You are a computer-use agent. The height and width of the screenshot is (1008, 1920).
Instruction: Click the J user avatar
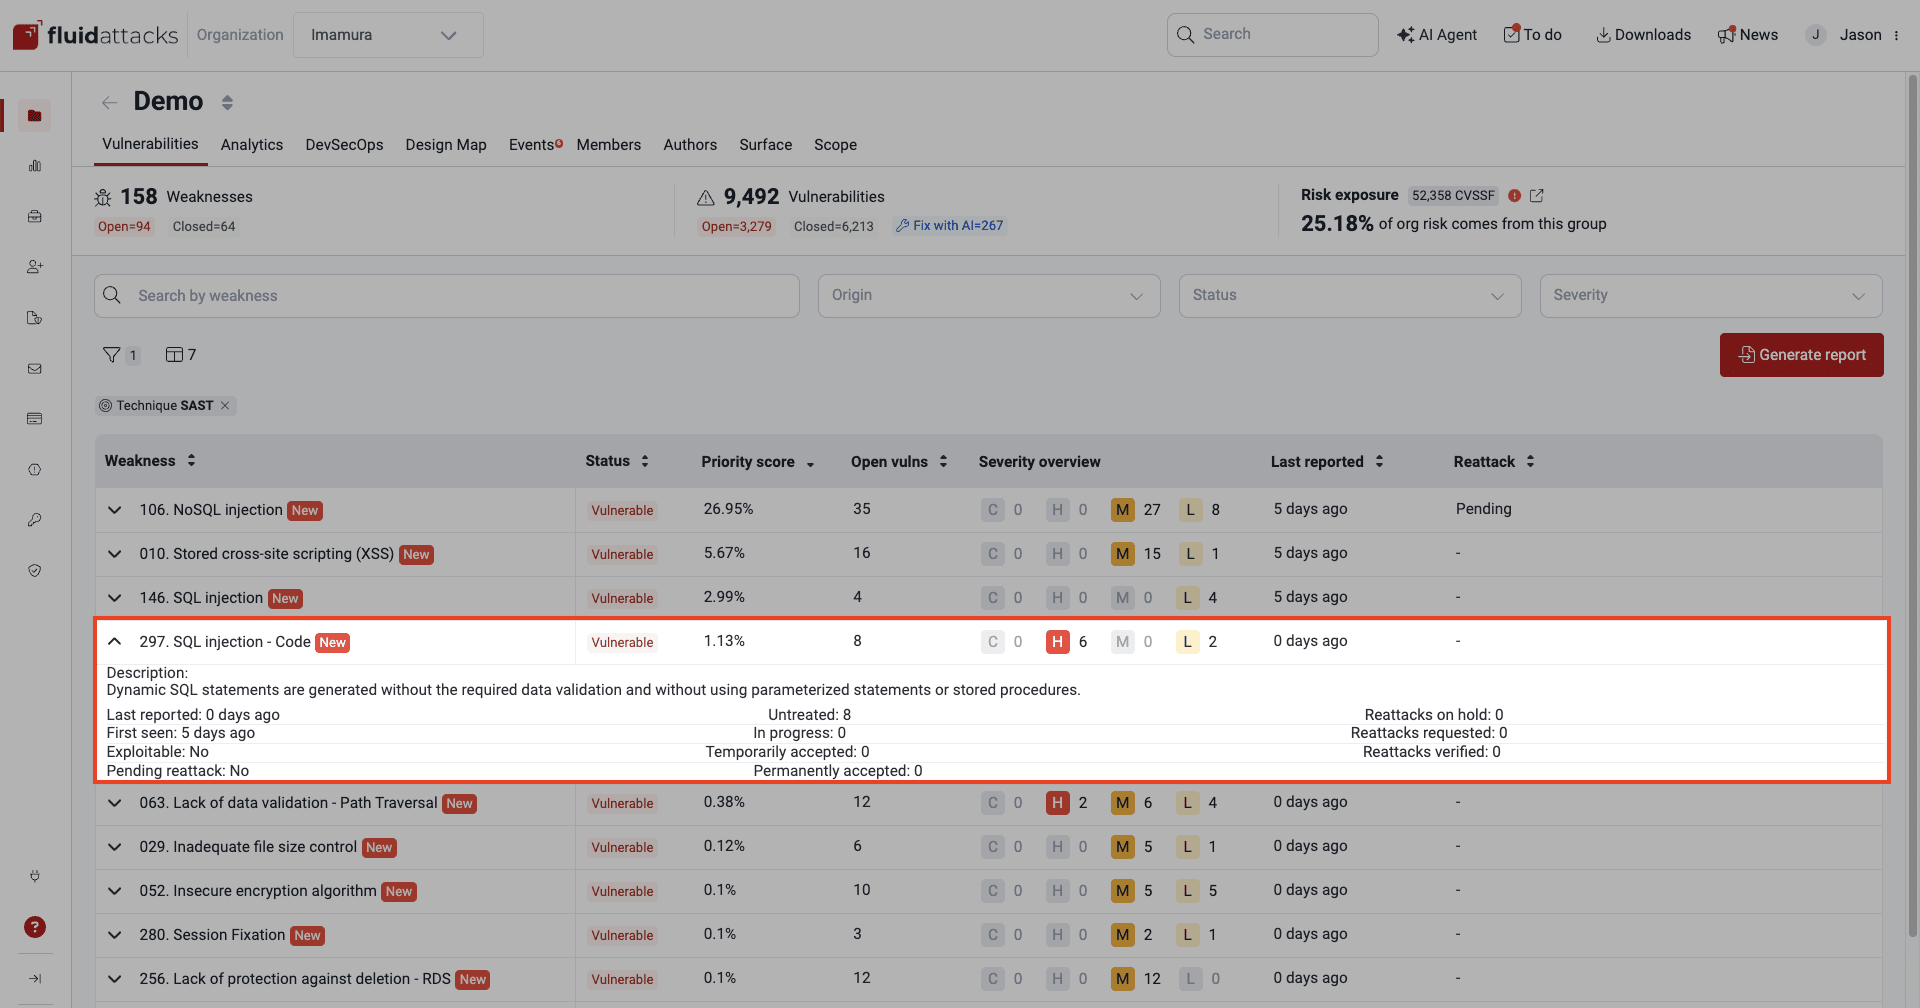(1816, 35)
